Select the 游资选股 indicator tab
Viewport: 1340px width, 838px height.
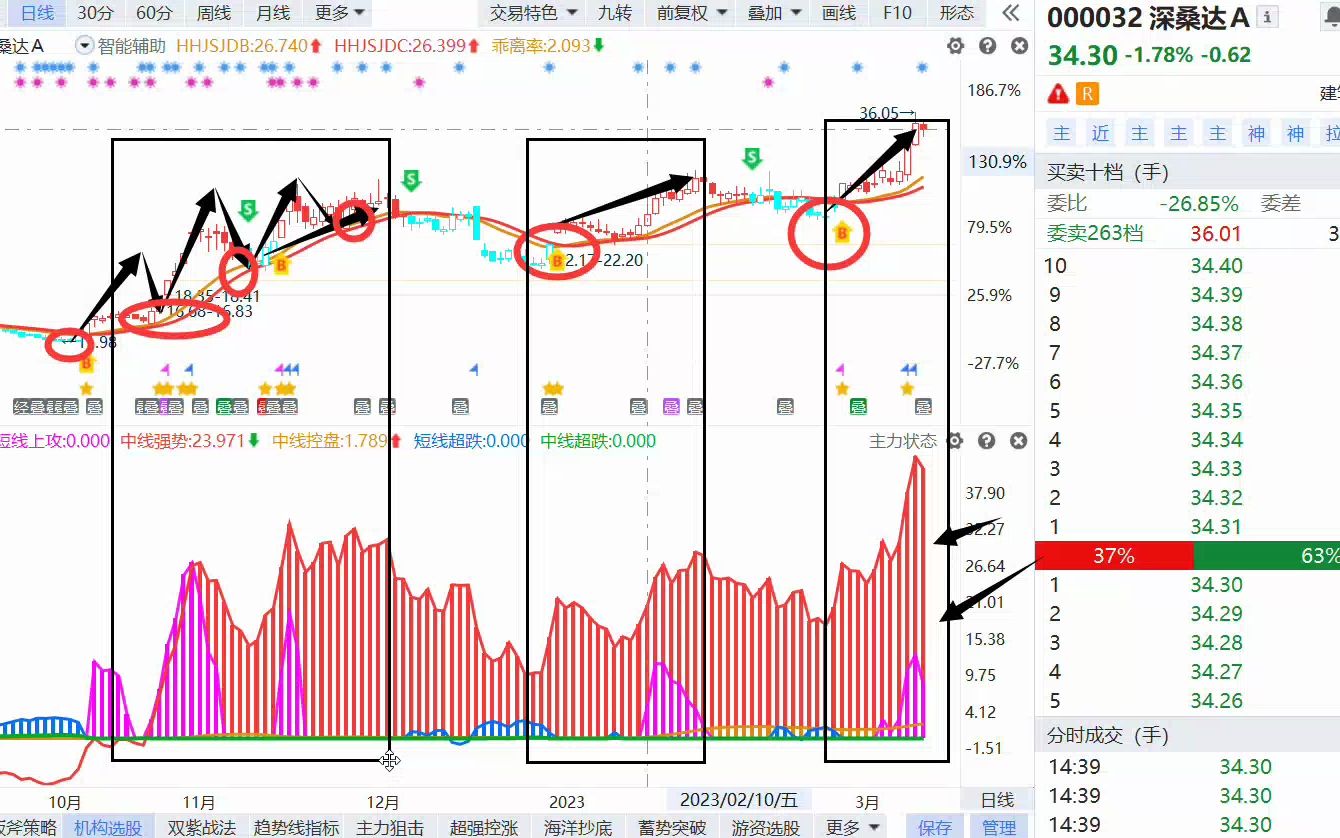tap(766, 827)
